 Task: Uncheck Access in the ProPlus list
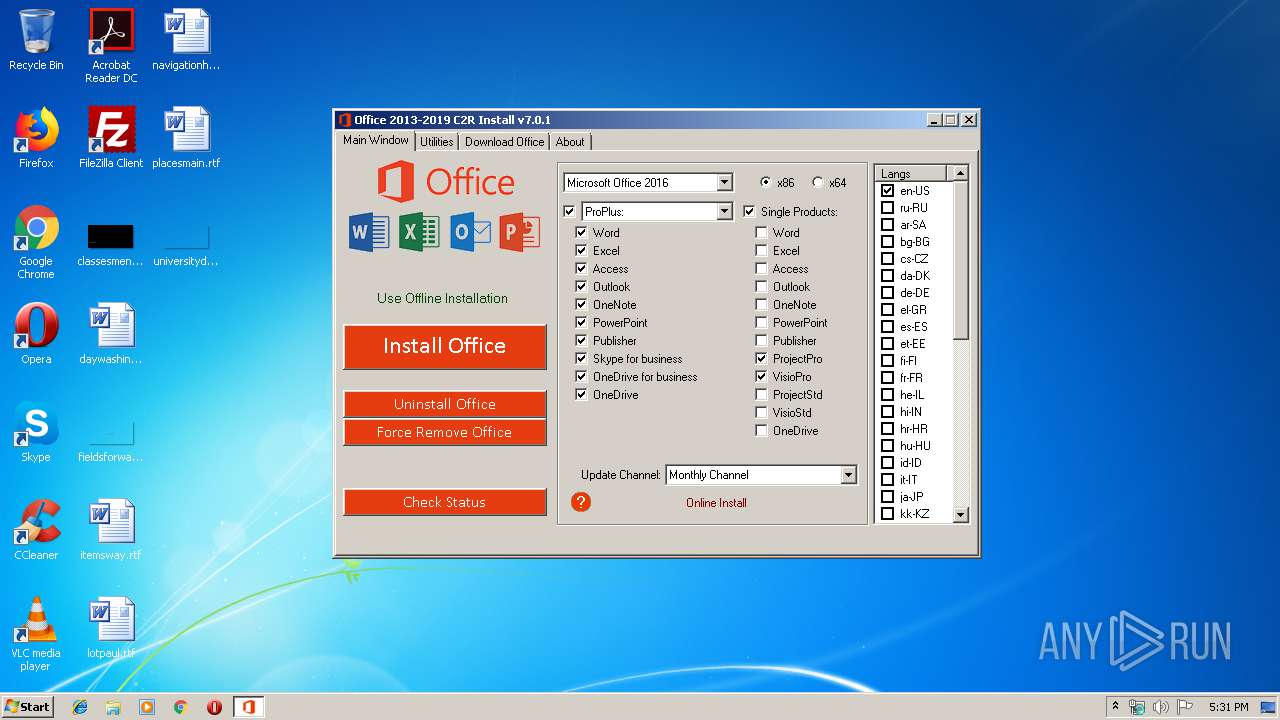581,268
